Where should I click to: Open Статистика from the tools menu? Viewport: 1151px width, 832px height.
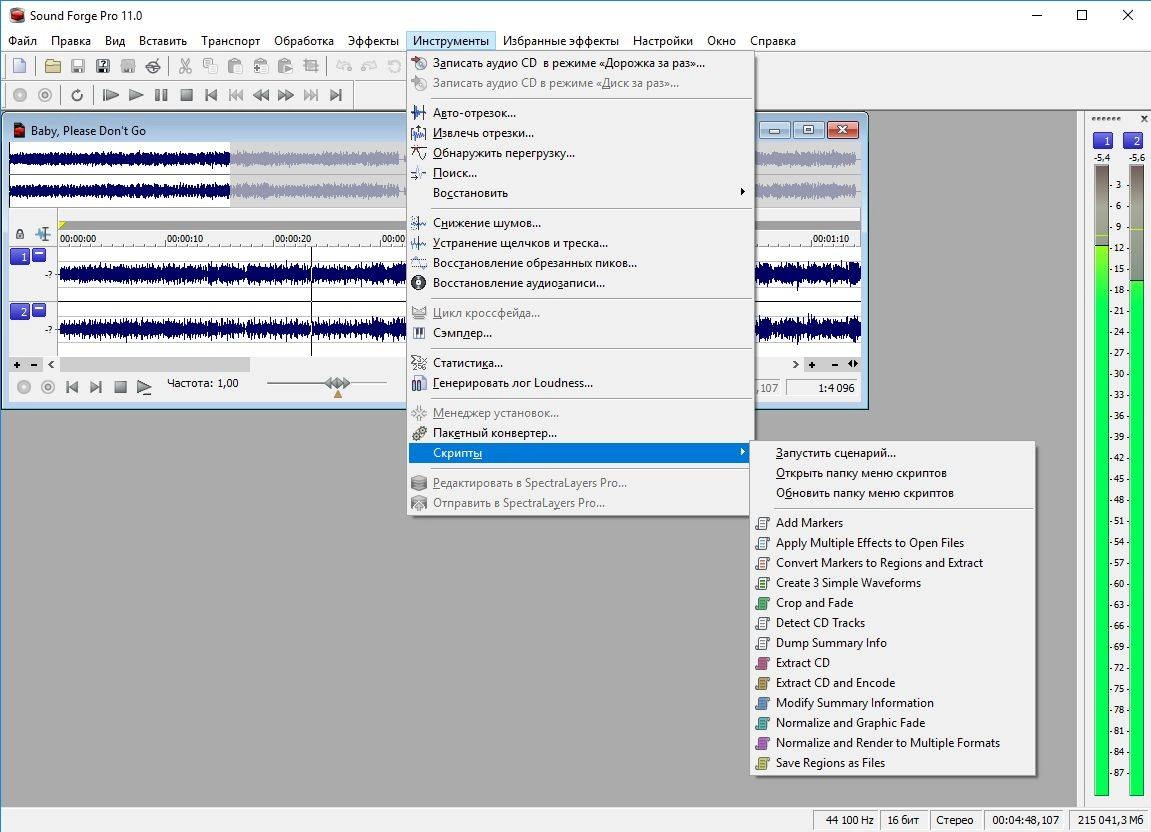(x=581, y=363)
